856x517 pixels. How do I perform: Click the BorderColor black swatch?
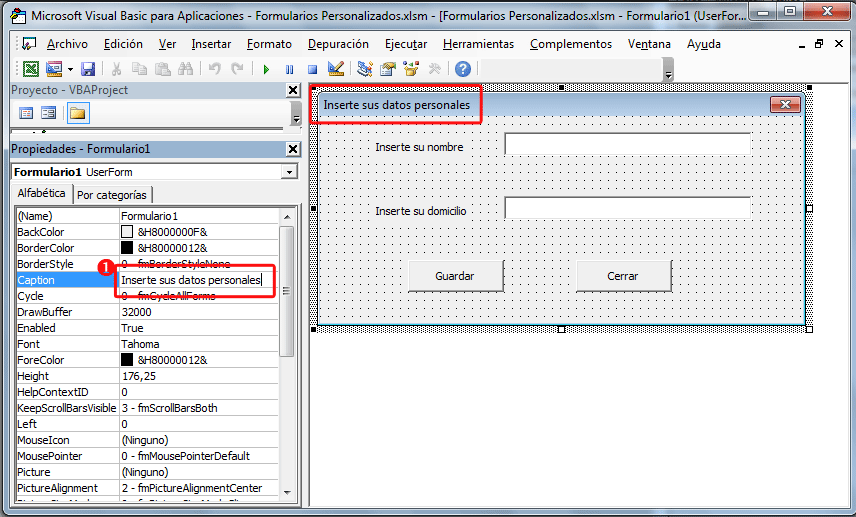pos(127,248)
